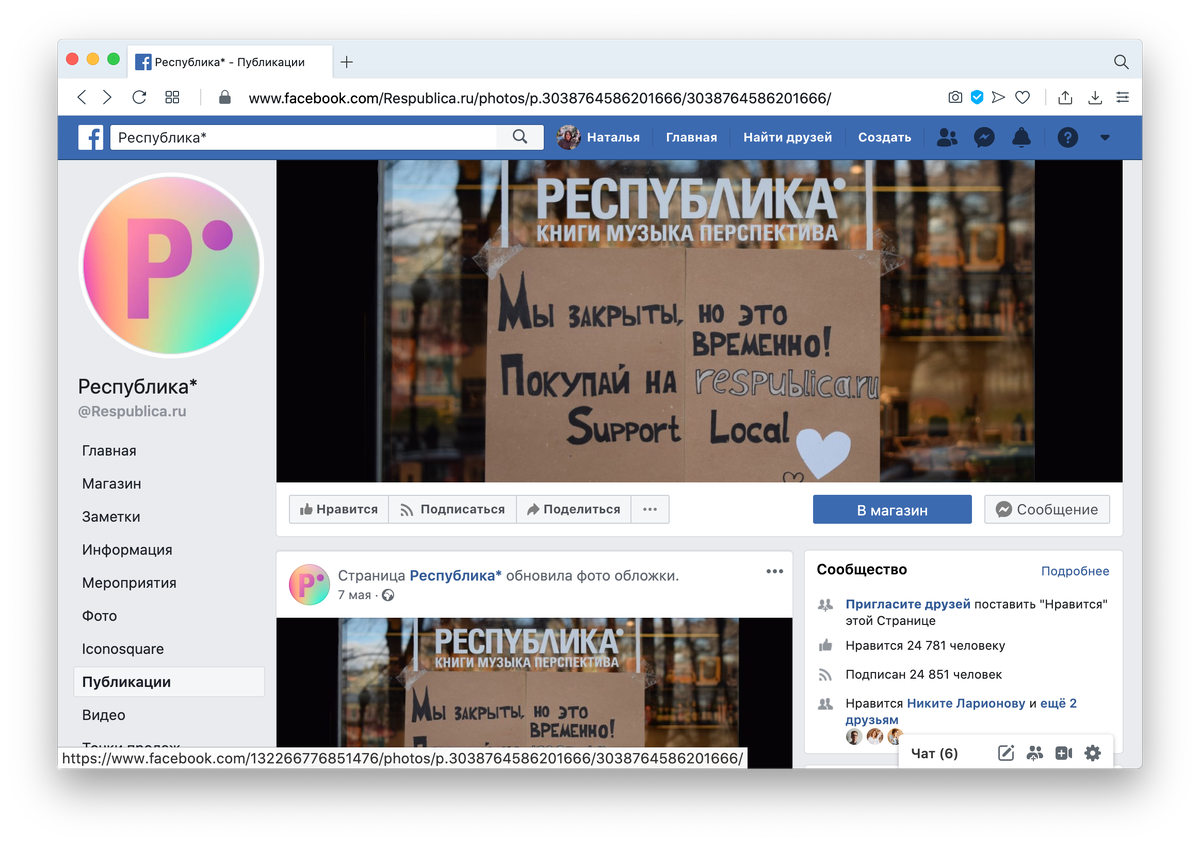Viewport: 1200px width, 845px height.
Task: Open the Чат (6) panel
Action: click(x=934, y=753)
